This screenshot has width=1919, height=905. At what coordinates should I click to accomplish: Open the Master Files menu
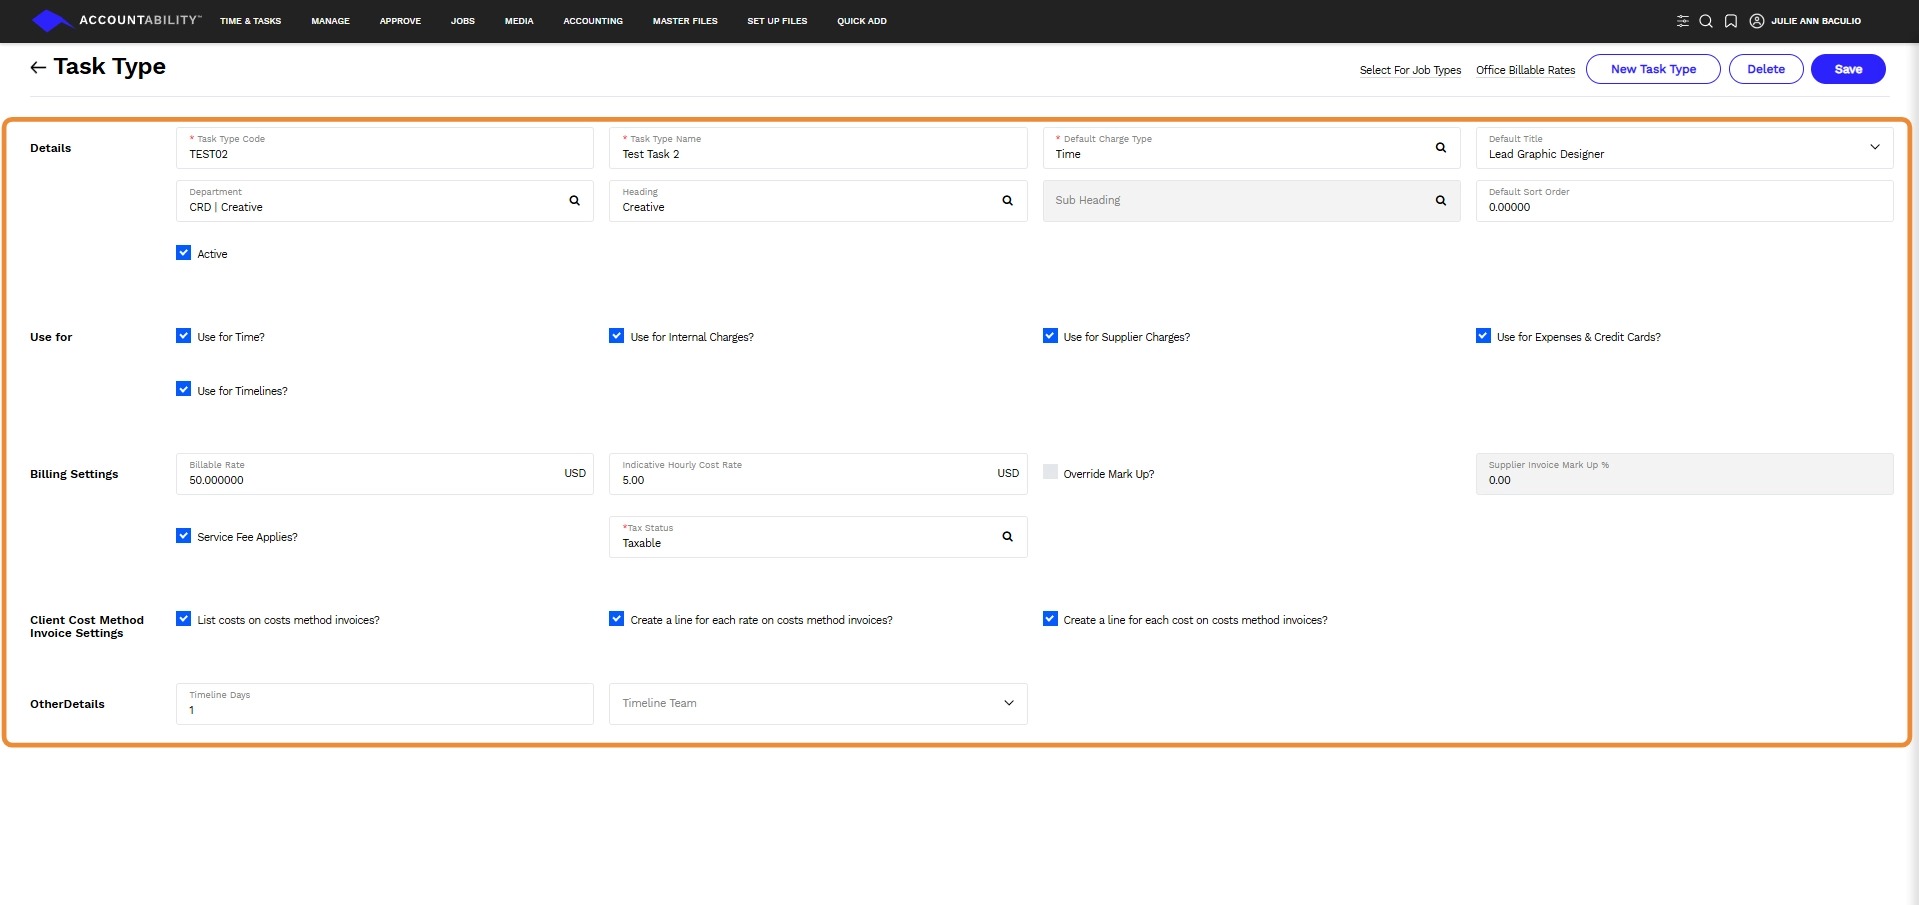[x=685, y=21]
